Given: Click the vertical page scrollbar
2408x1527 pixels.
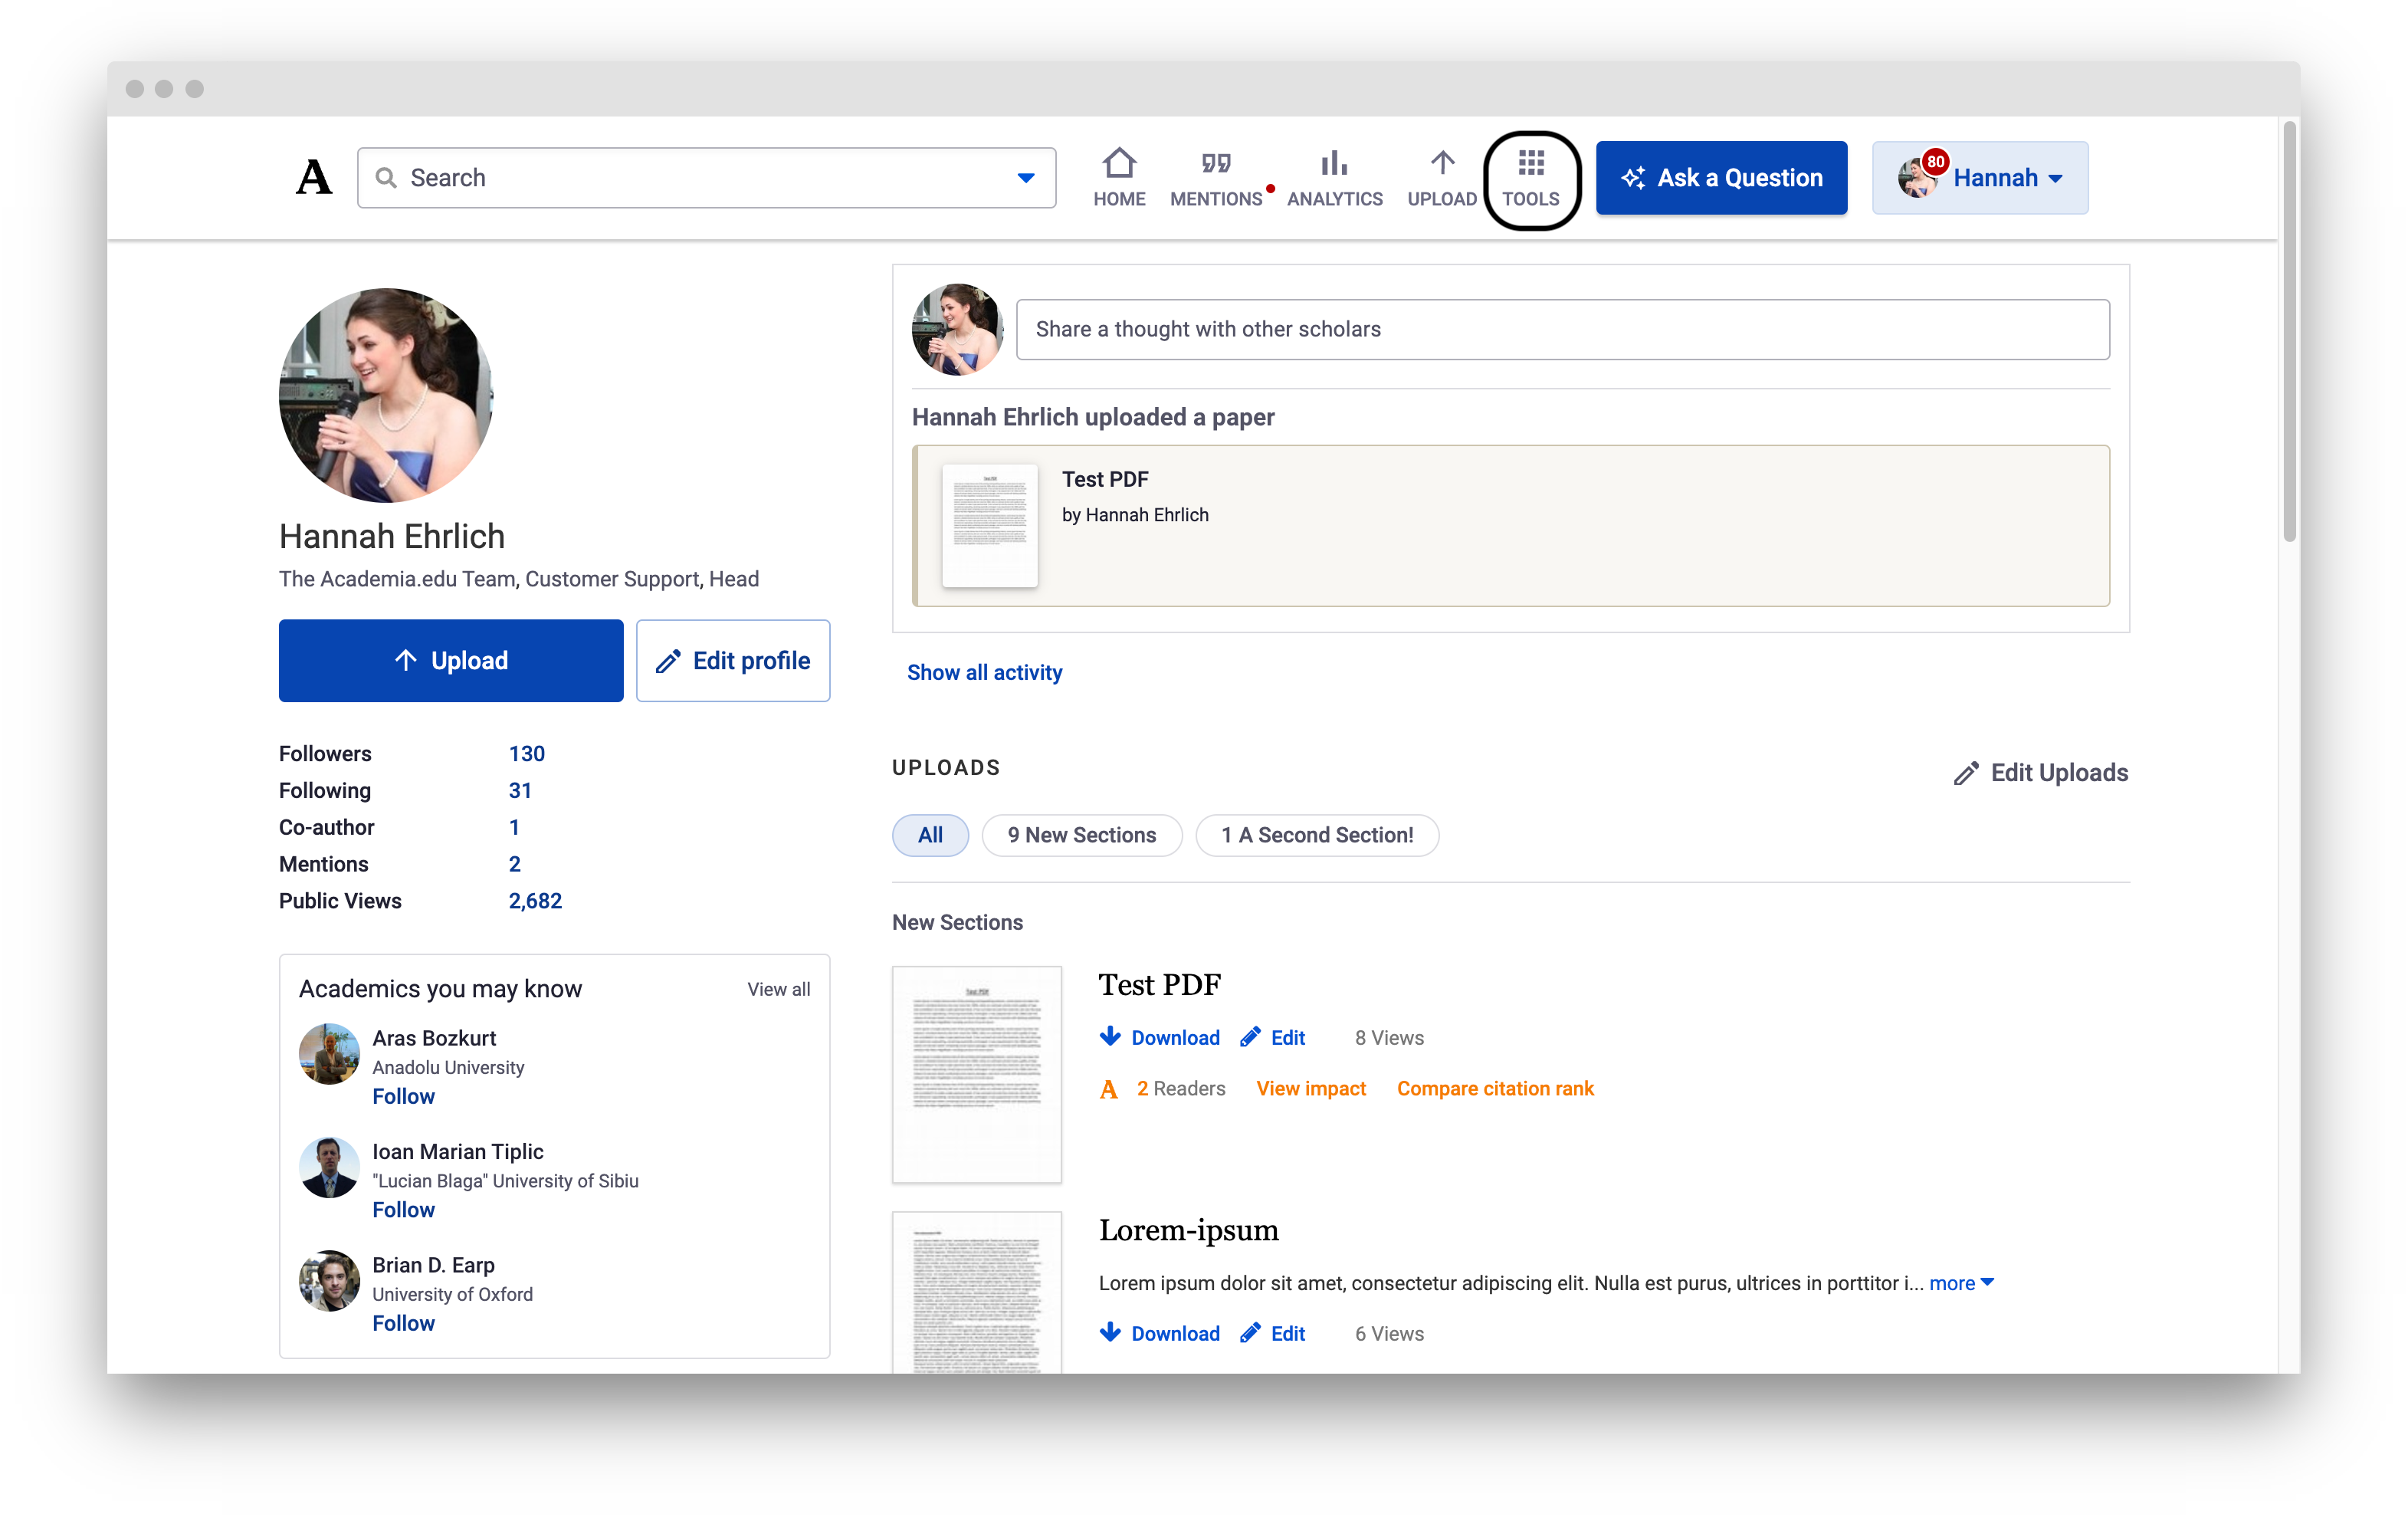Looking at the screenshot, I should [x=2289, y=332].
